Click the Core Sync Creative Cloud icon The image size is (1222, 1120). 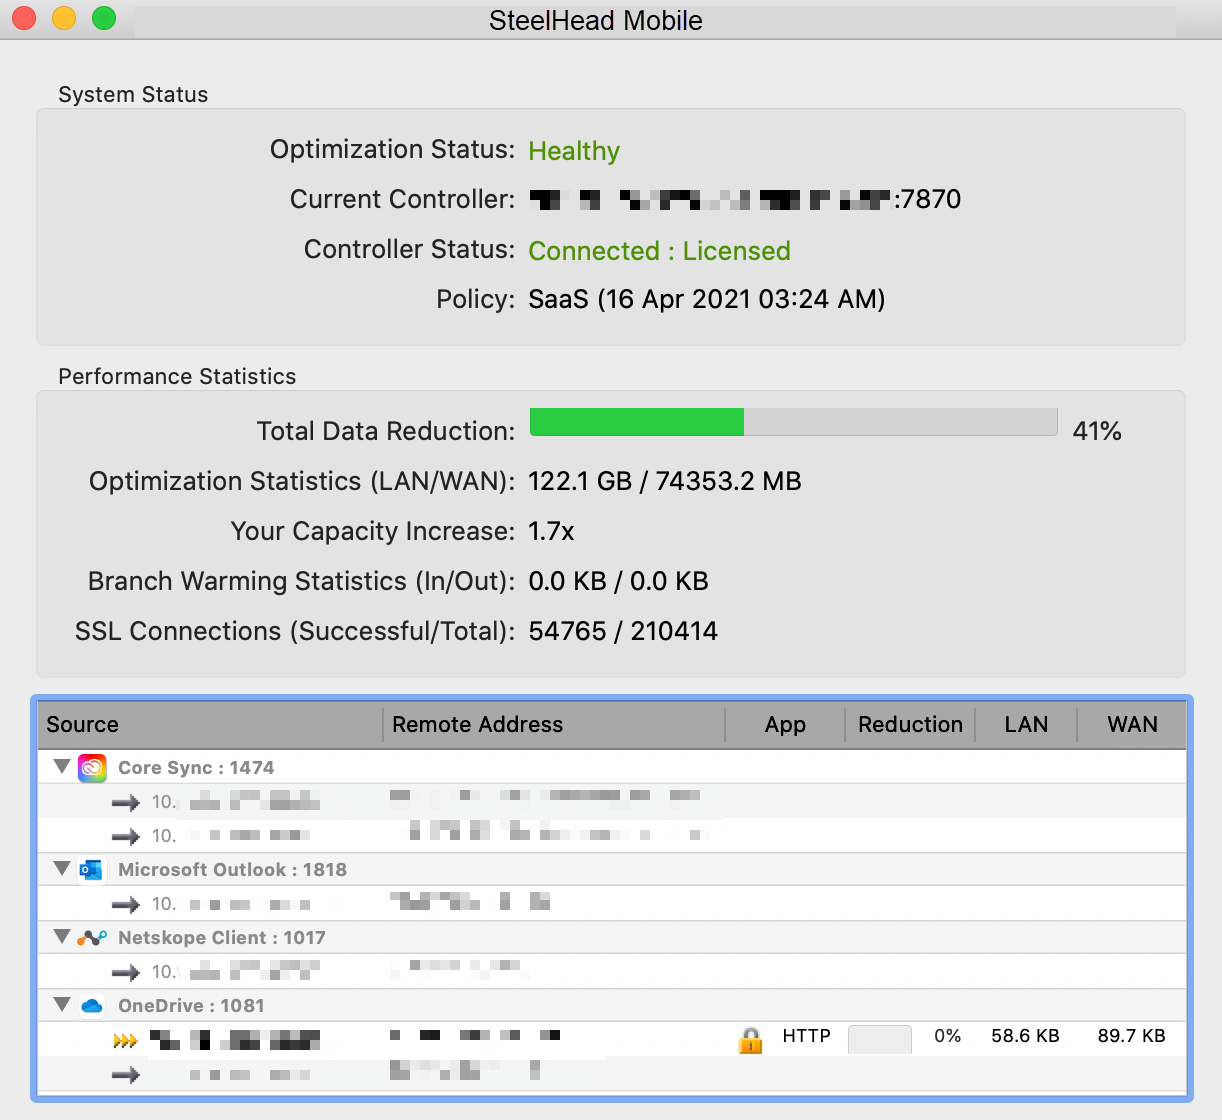coord(92,768)
